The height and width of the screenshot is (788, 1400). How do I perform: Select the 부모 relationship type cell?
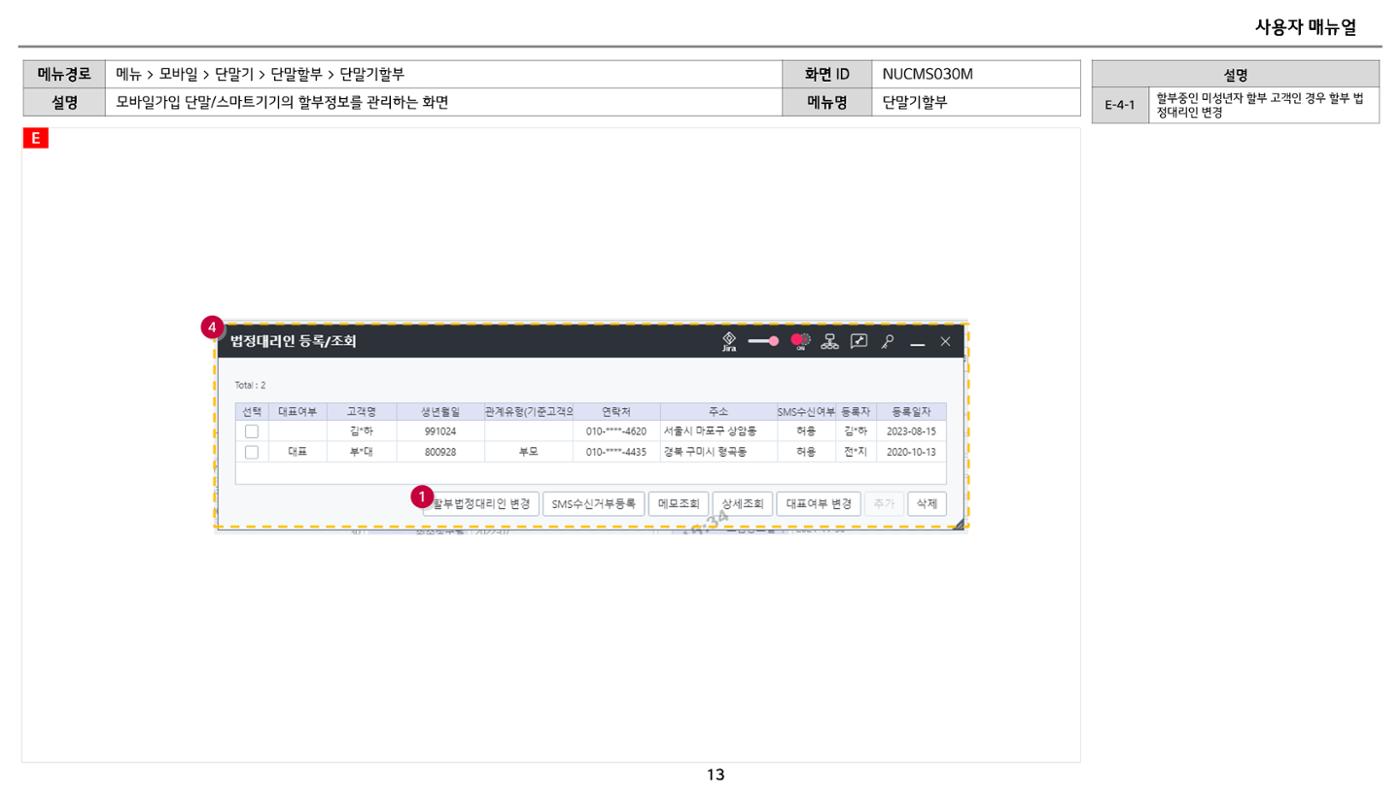tap(529, 452)
